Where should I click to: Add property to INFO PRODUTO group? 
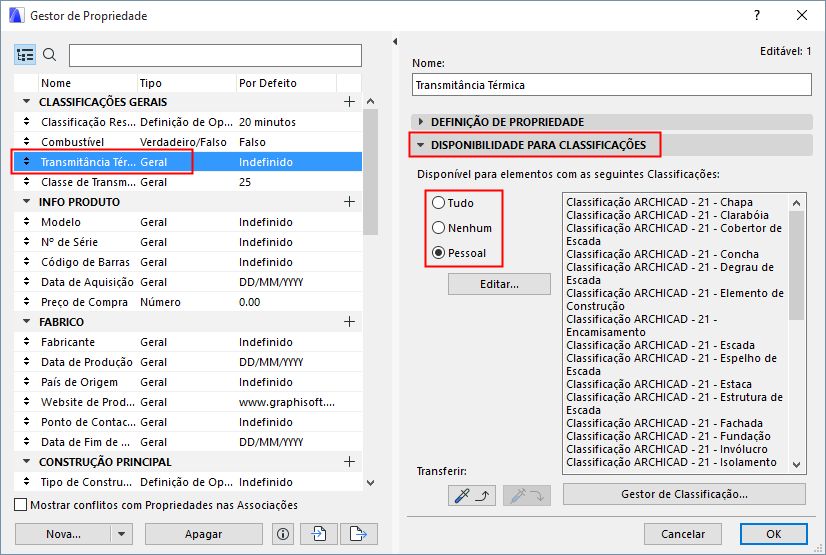[x=349, y=202]
